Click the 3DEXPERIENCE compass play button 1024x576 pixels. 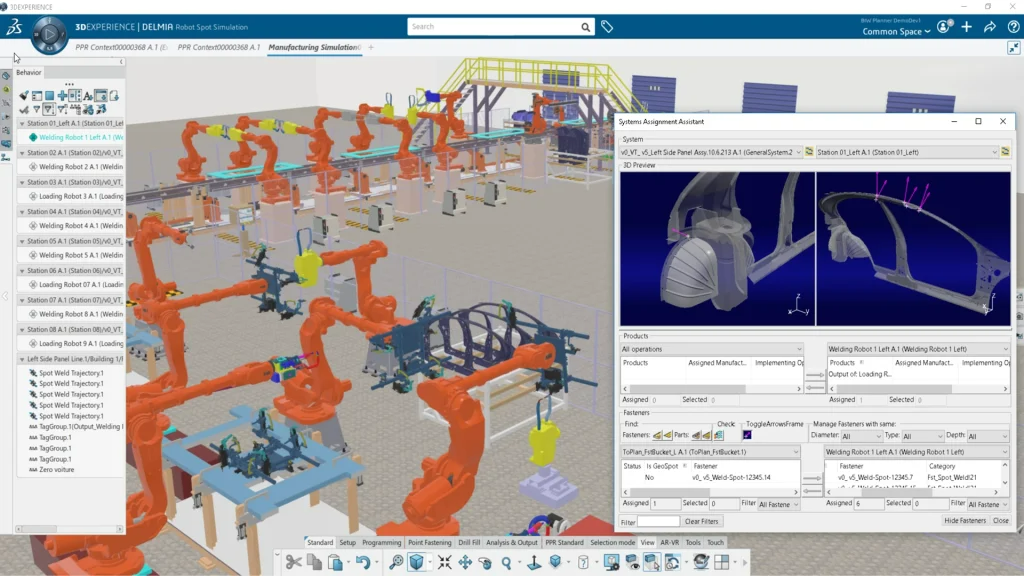point(48,36)
